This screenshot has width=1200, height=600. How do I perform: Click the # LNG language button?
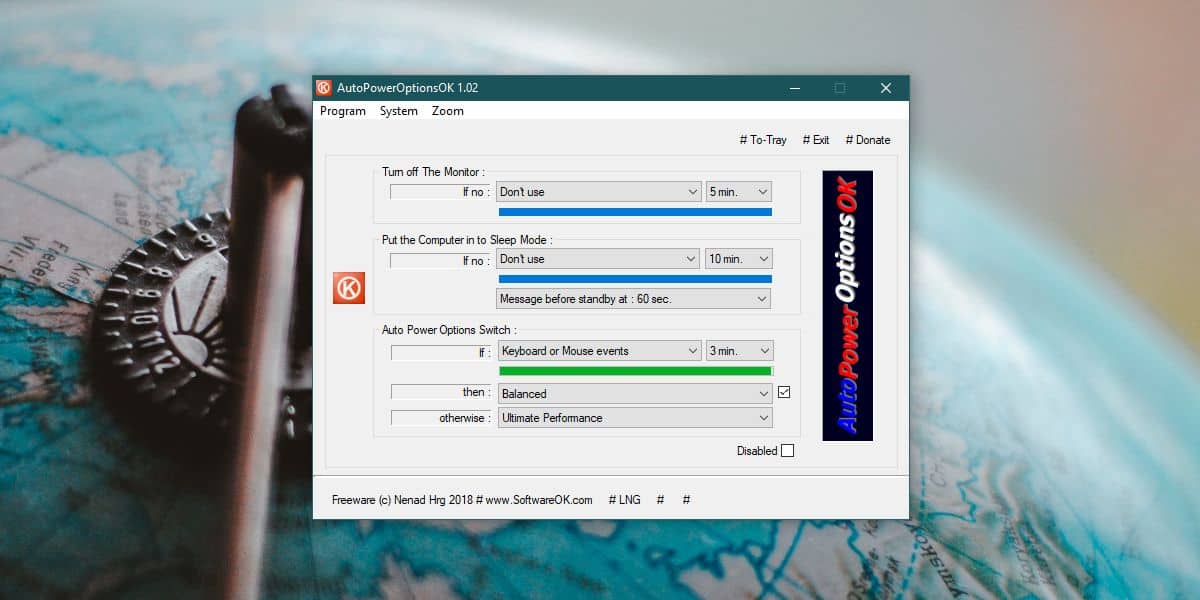click(624, 500)
